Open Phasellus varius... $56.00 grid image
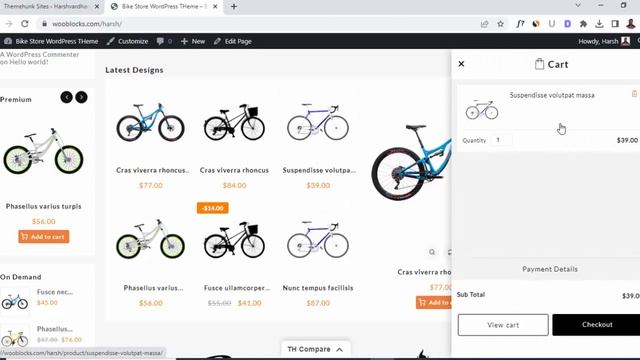Screen dimensions: 640x360 [x=150, y=240]
